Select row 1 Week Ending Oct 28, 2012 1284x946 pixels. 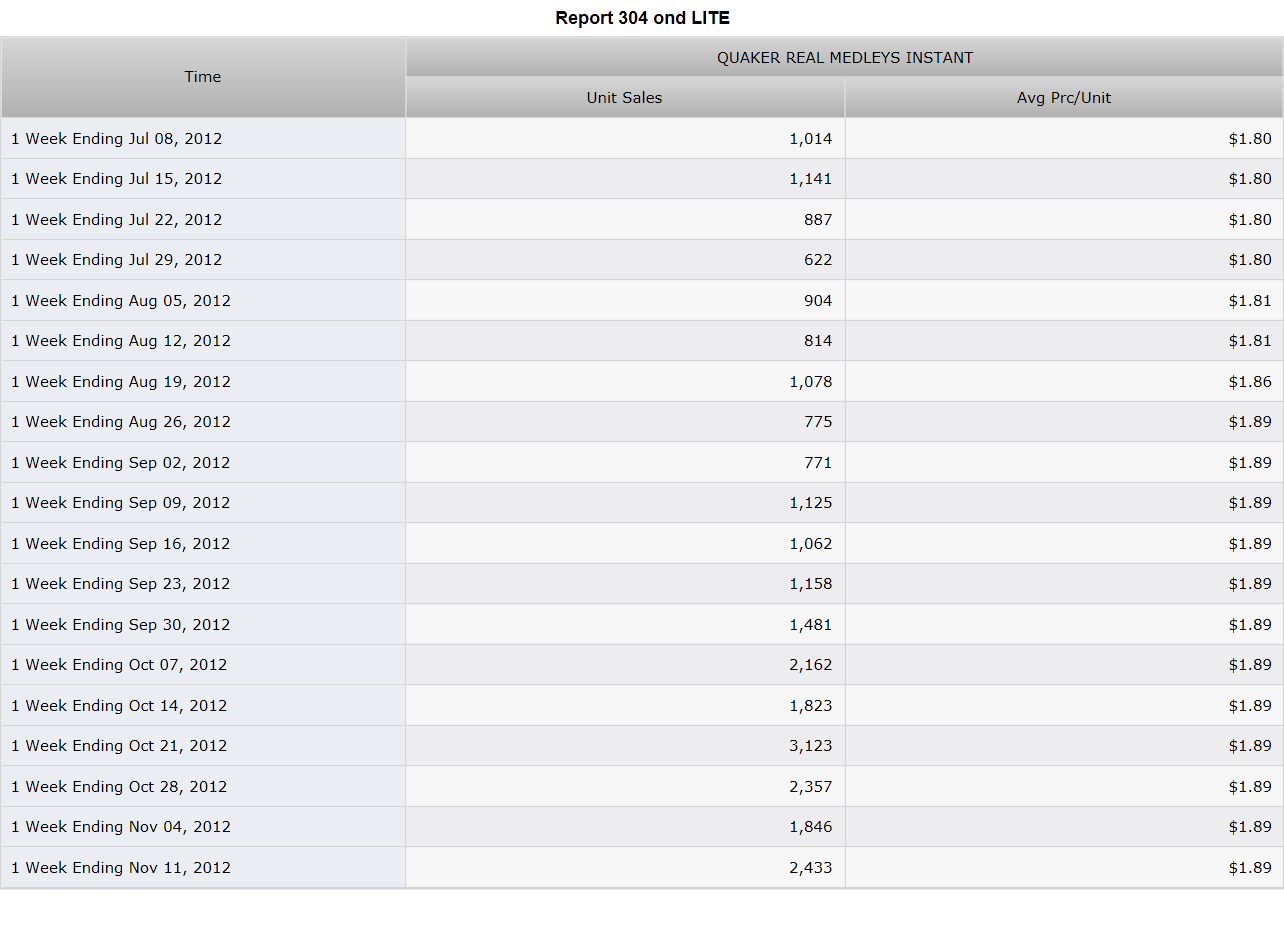(642, 787)
